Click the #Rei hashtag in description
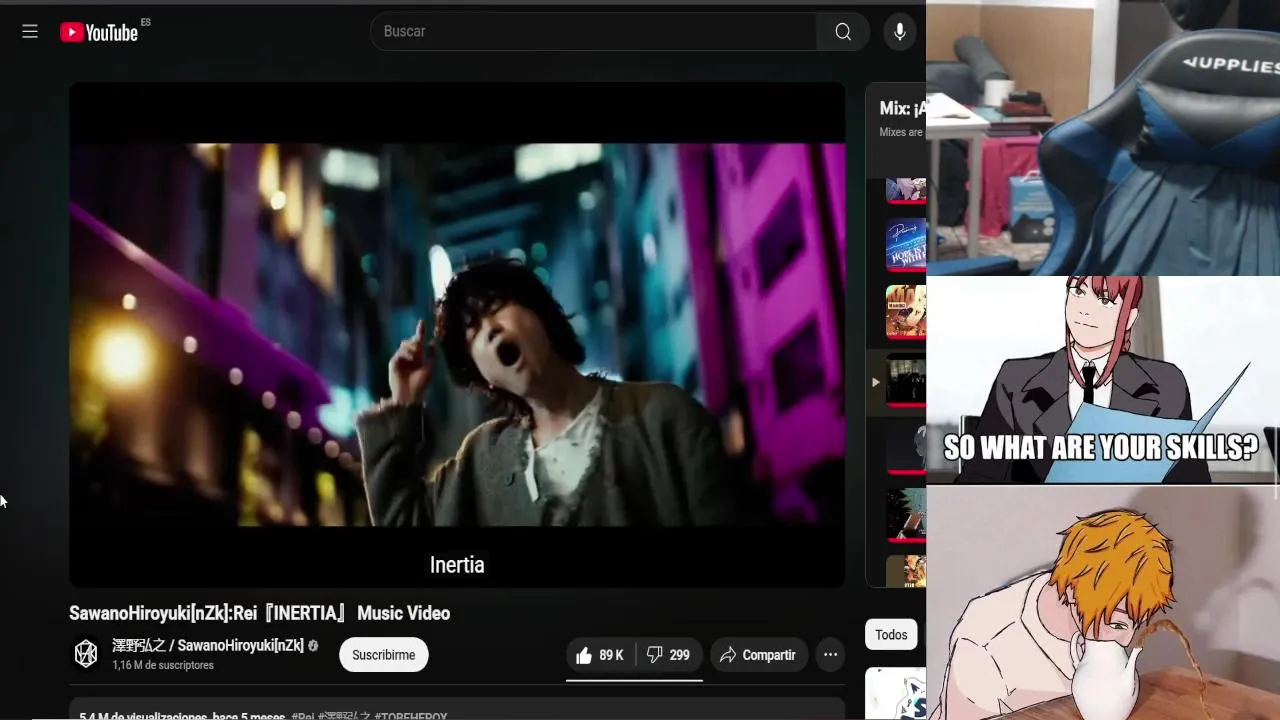The width and height of the screenshot is (1280, 720). point(302,716)
